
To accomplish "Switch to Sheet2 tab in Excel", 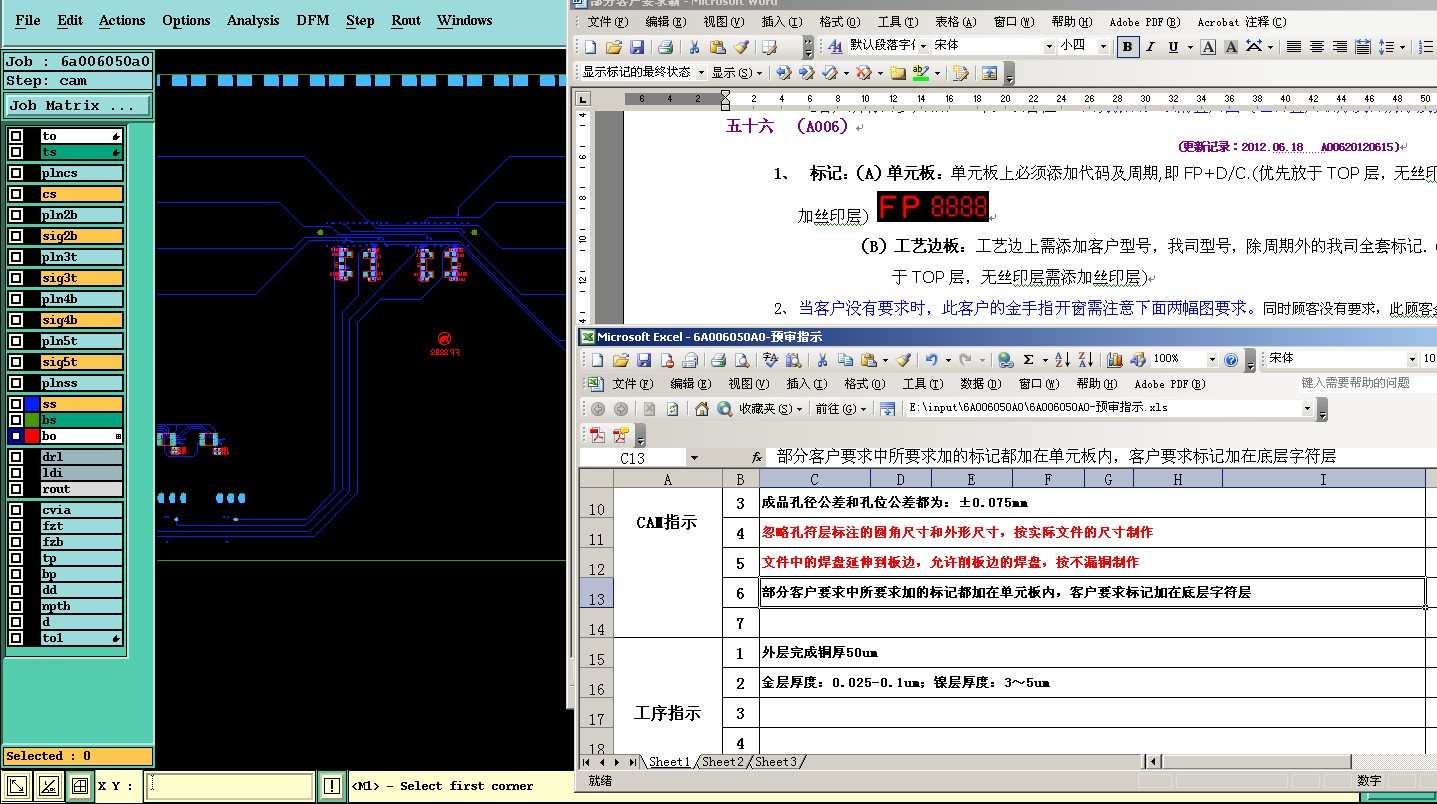I will tap(724, 762).
